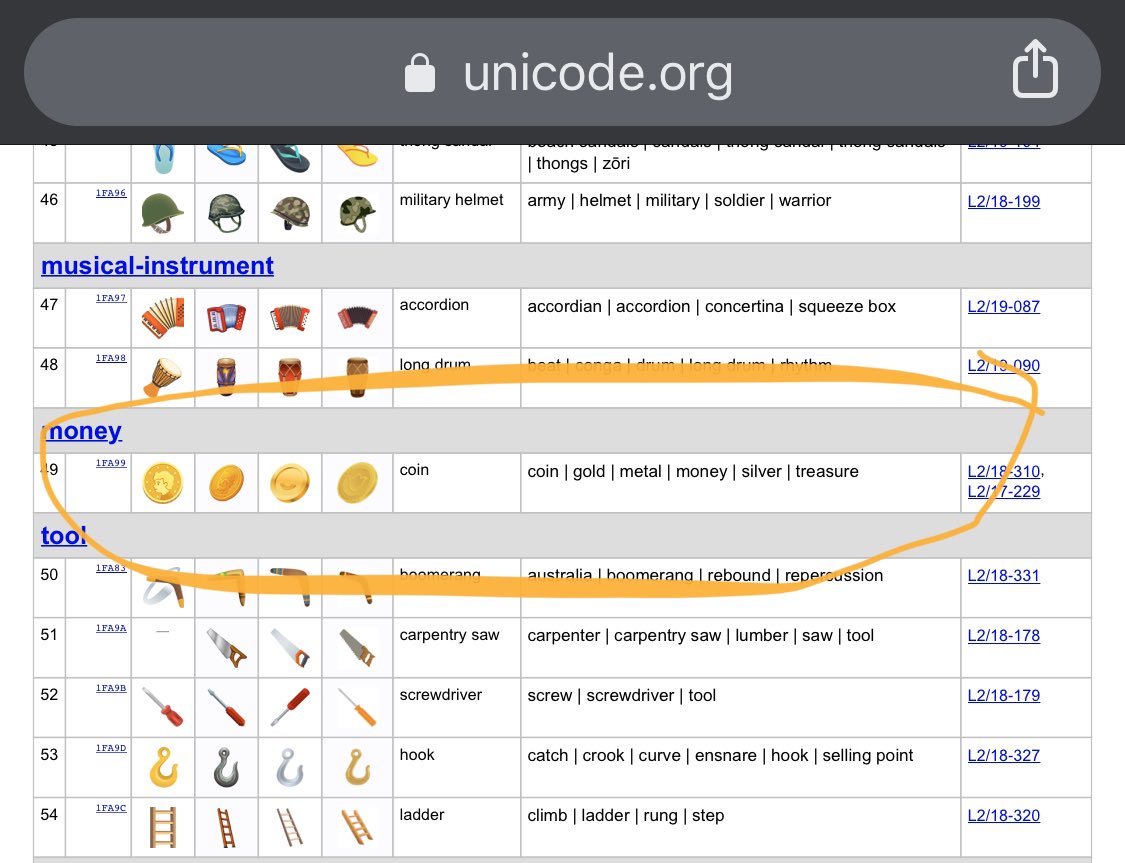Tap the first accordion emoji
This screenshot has height=863, width=1125.
[163, 316]
